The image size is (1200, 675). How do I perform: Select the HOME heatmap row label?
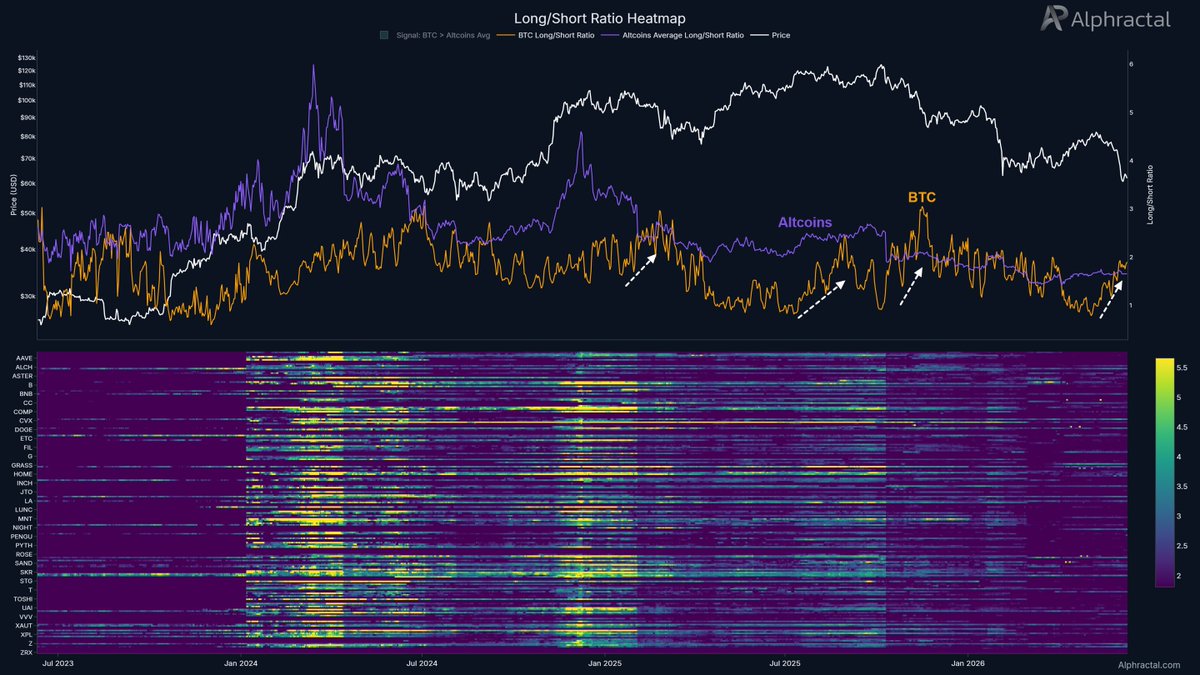coord(24,474)
